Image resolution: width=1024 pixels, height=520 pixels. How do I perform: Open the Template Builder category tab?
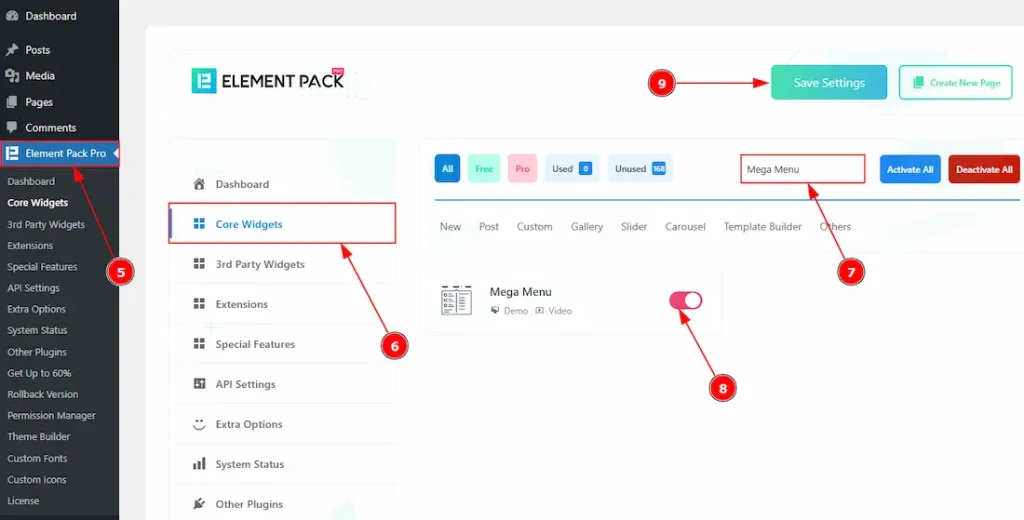click(762, 227)
